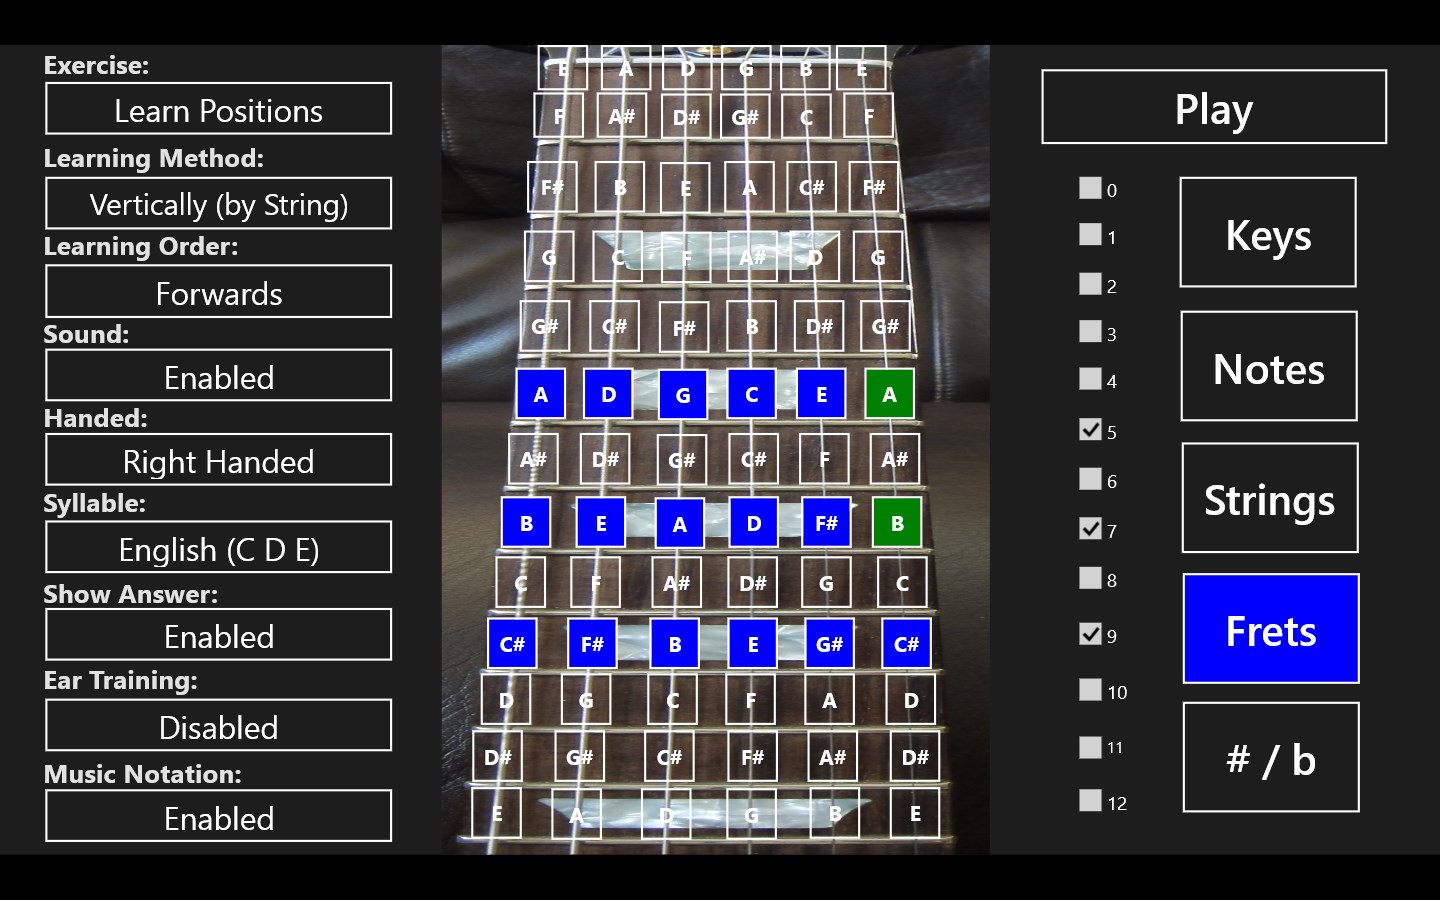
Task: Change Learning Order from Forwards
Action: (x=218, y=292)
